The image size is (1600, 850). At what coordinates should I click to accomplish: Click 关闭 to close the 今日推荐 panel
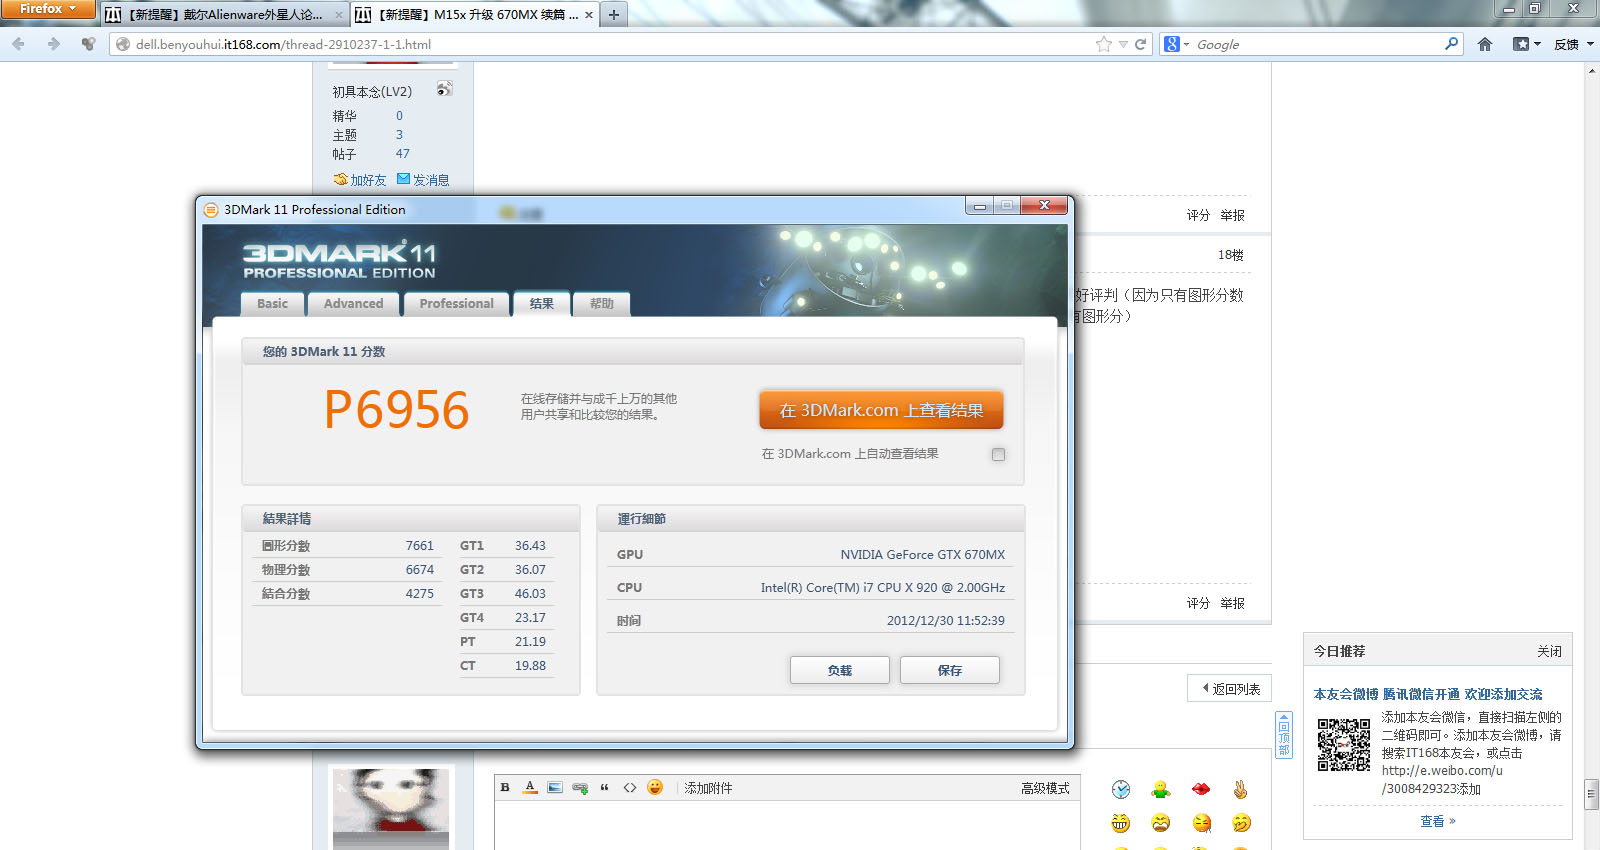point(1549,651)
